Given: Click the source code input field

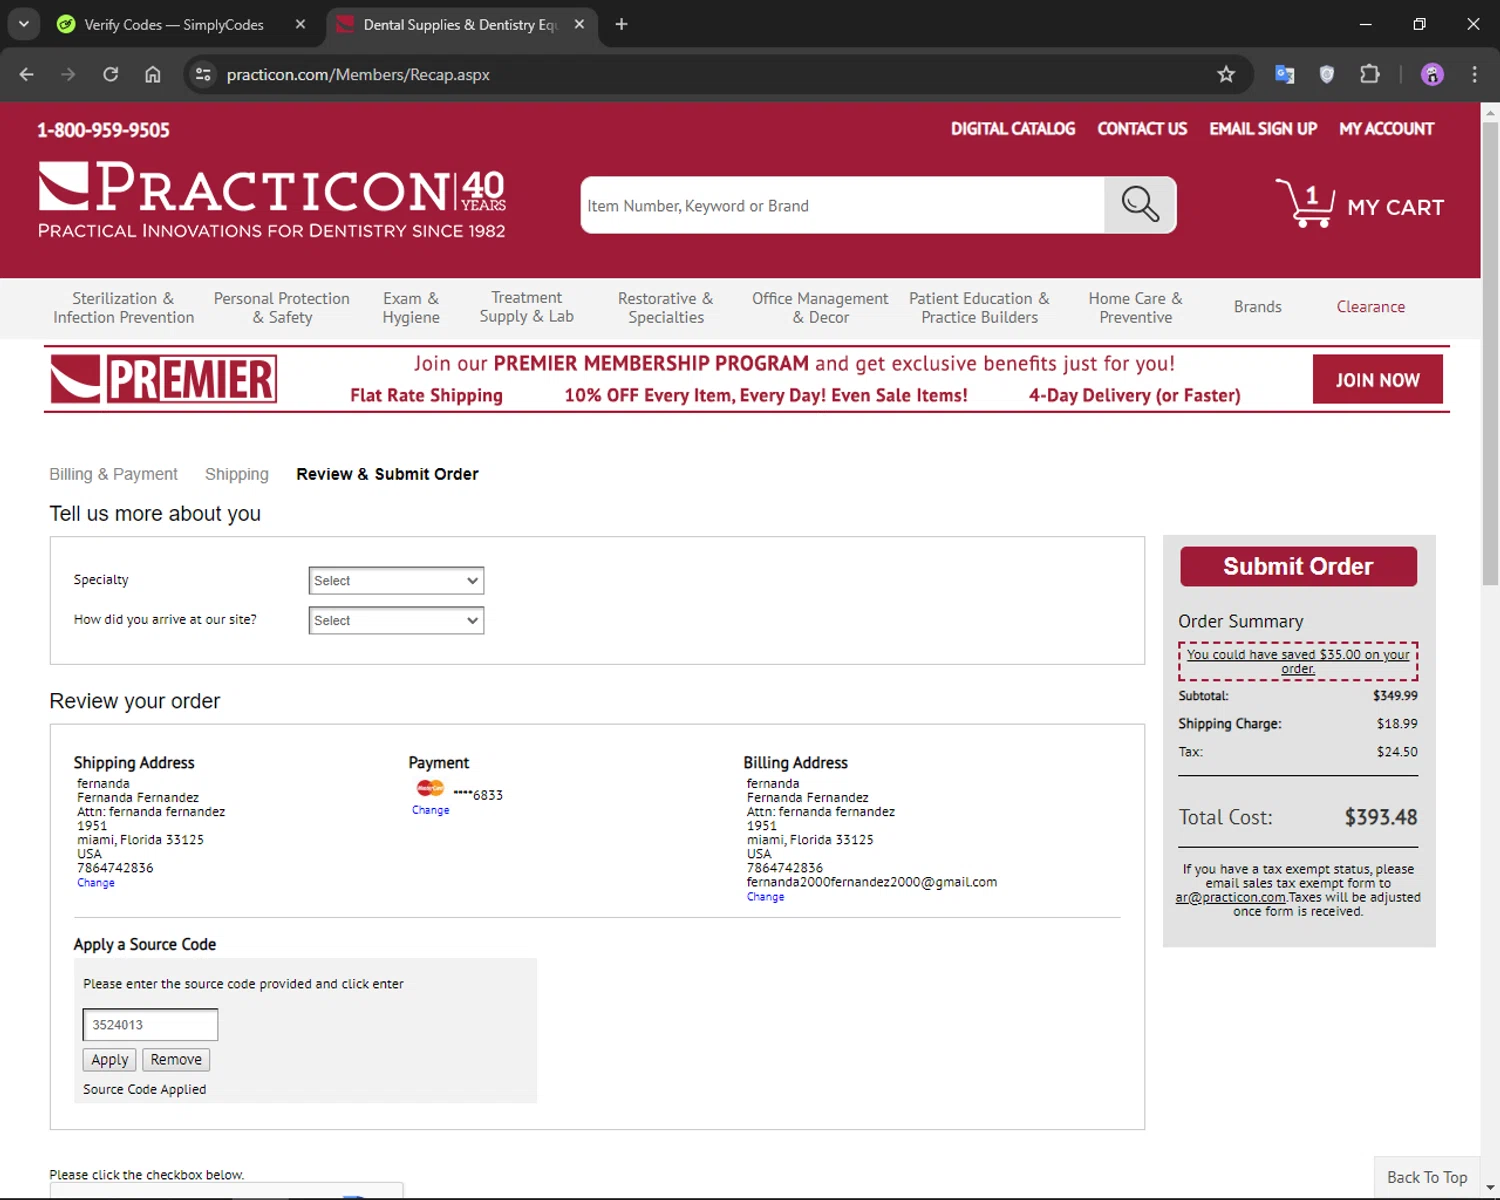Looking at the screenshot, I should [x=150, y=1024].
